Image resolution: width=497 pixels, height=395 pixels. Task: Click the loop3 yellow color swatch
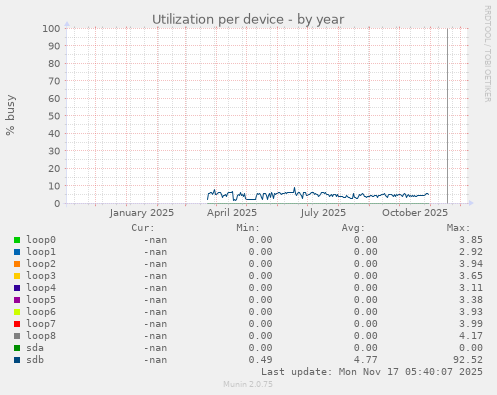coord(17,276)
